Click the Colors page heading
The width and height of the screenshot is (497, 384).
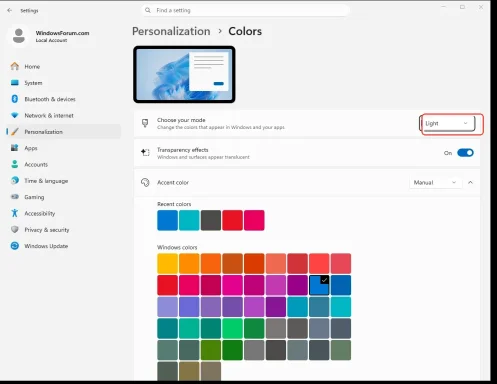[245, 31]
